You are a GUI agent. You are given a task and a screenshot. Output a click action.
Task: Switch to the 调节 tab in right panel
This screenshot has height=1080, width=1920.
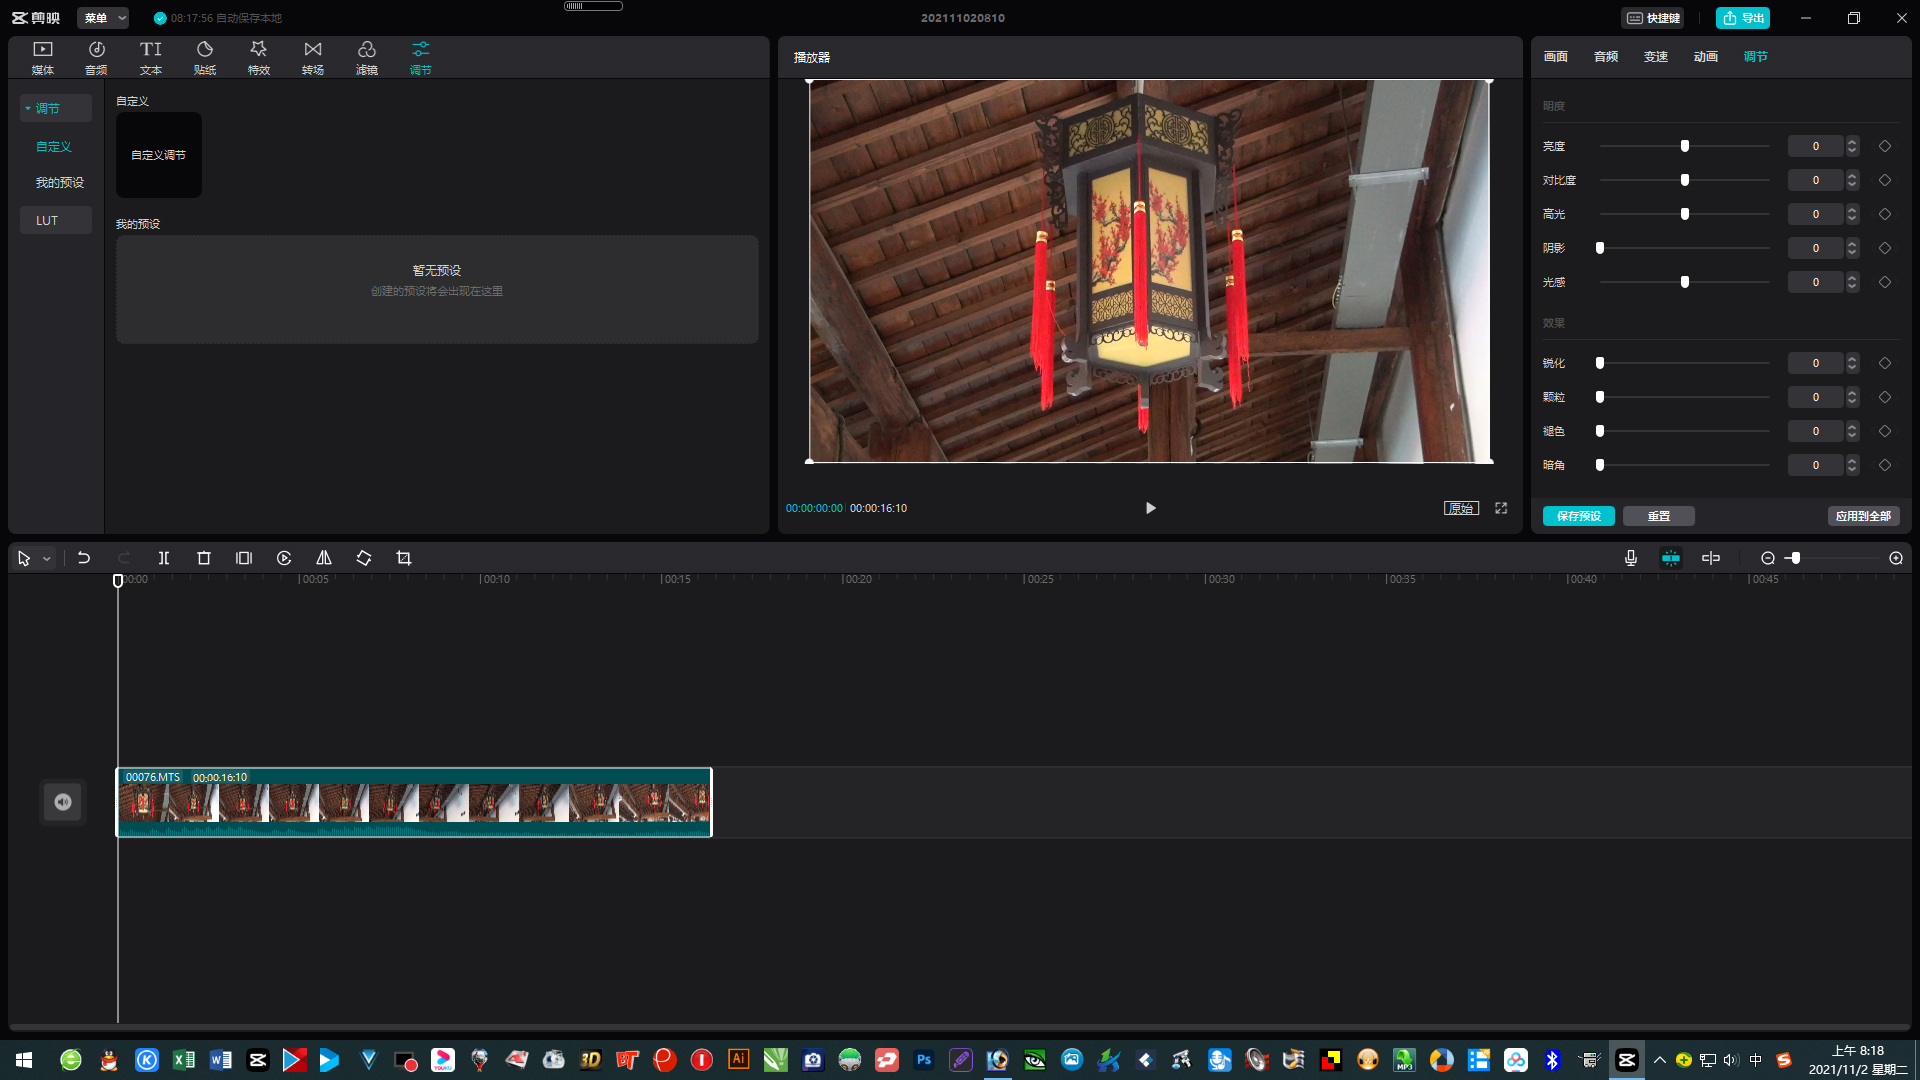1756,57
